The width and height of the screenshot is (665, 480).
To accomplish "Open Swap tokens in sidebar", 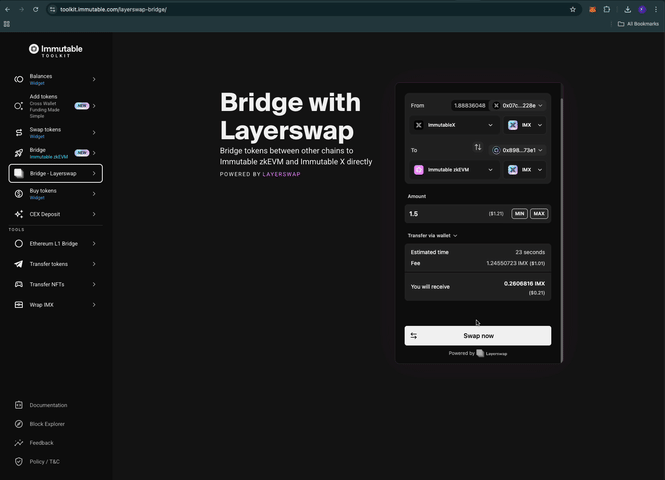I will click(x=56, y=133).
